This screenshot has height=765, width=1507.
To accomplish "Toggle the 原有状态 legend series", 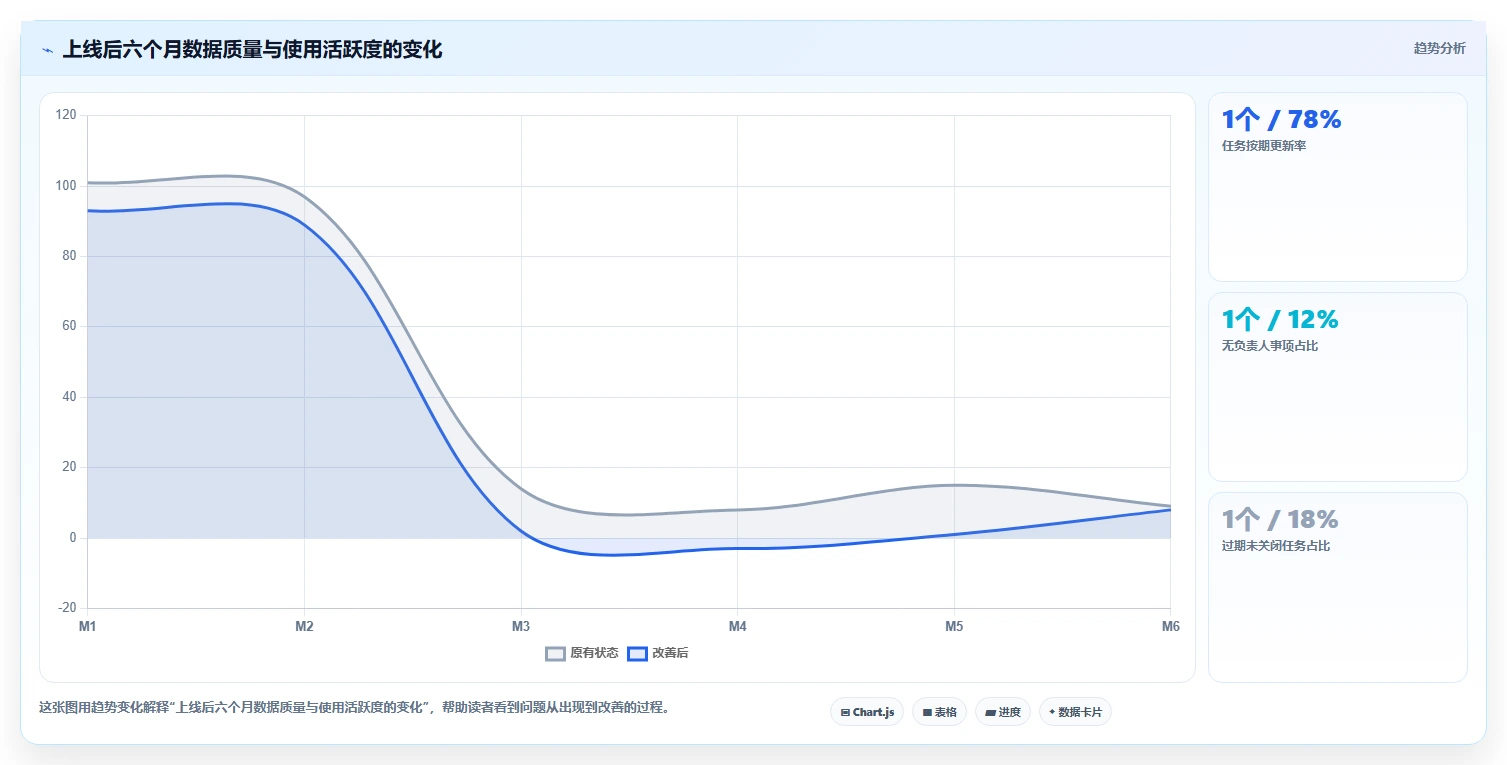I will tap(582, 653).
